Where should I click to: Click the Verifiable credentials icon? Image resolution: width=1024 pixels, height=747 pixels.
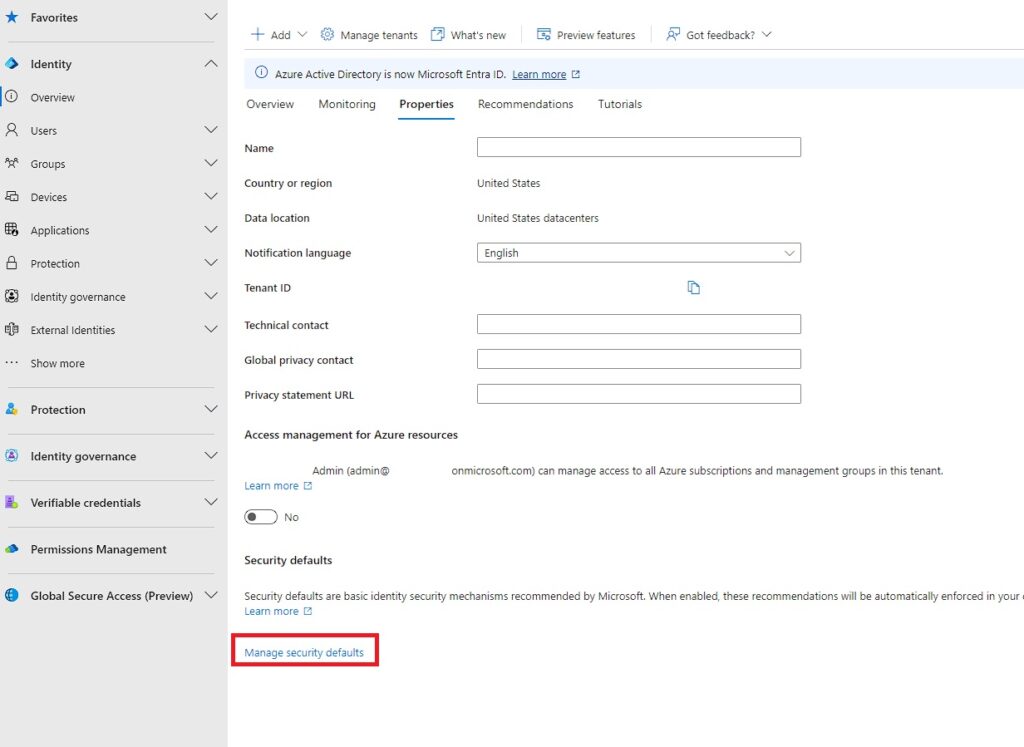12,502
